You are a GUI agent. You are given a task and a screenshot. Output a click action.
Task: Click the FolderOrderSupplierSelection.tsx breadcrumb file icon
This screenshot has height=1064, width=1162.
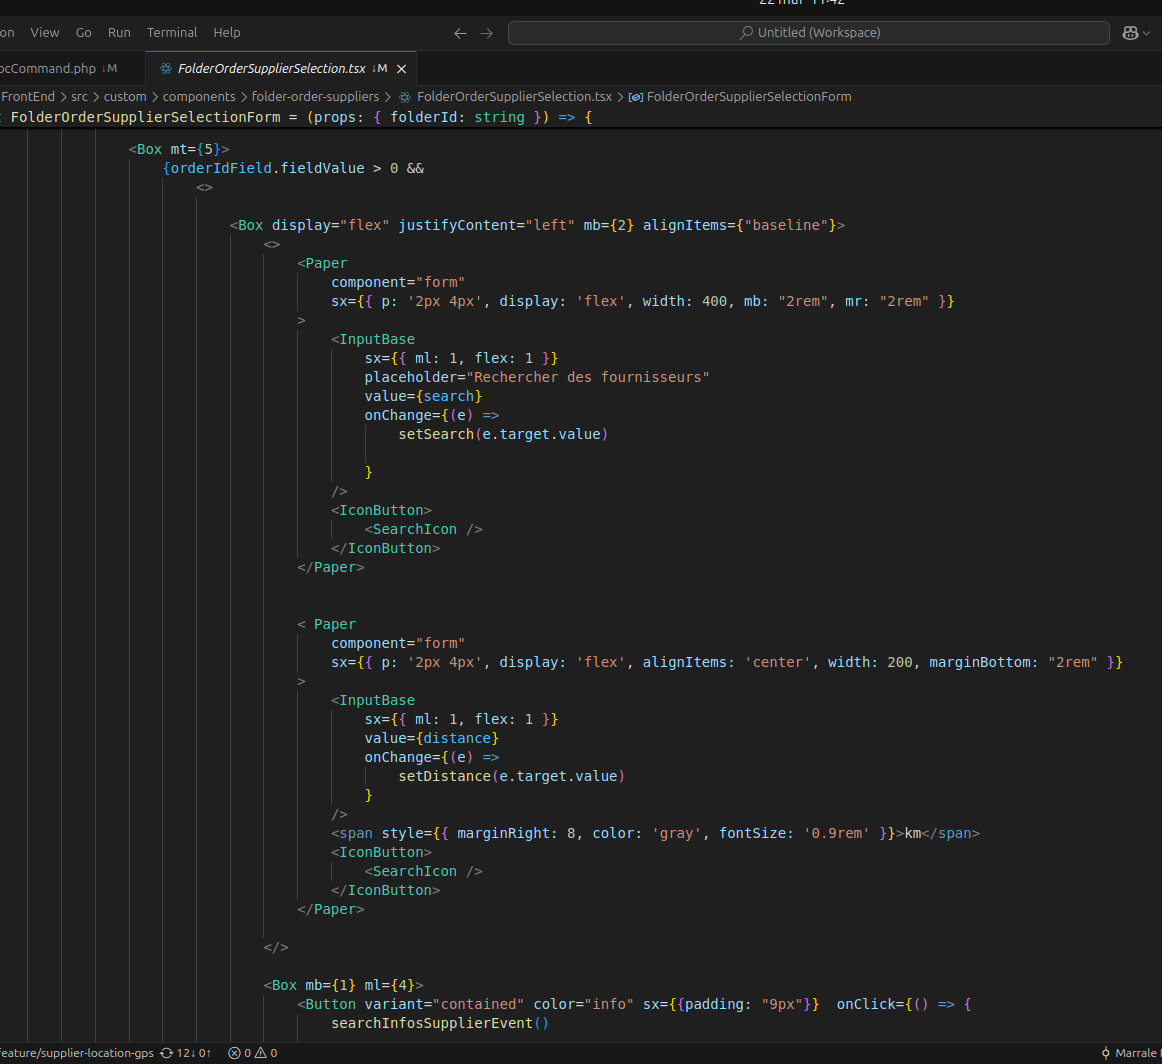point(405,97)
